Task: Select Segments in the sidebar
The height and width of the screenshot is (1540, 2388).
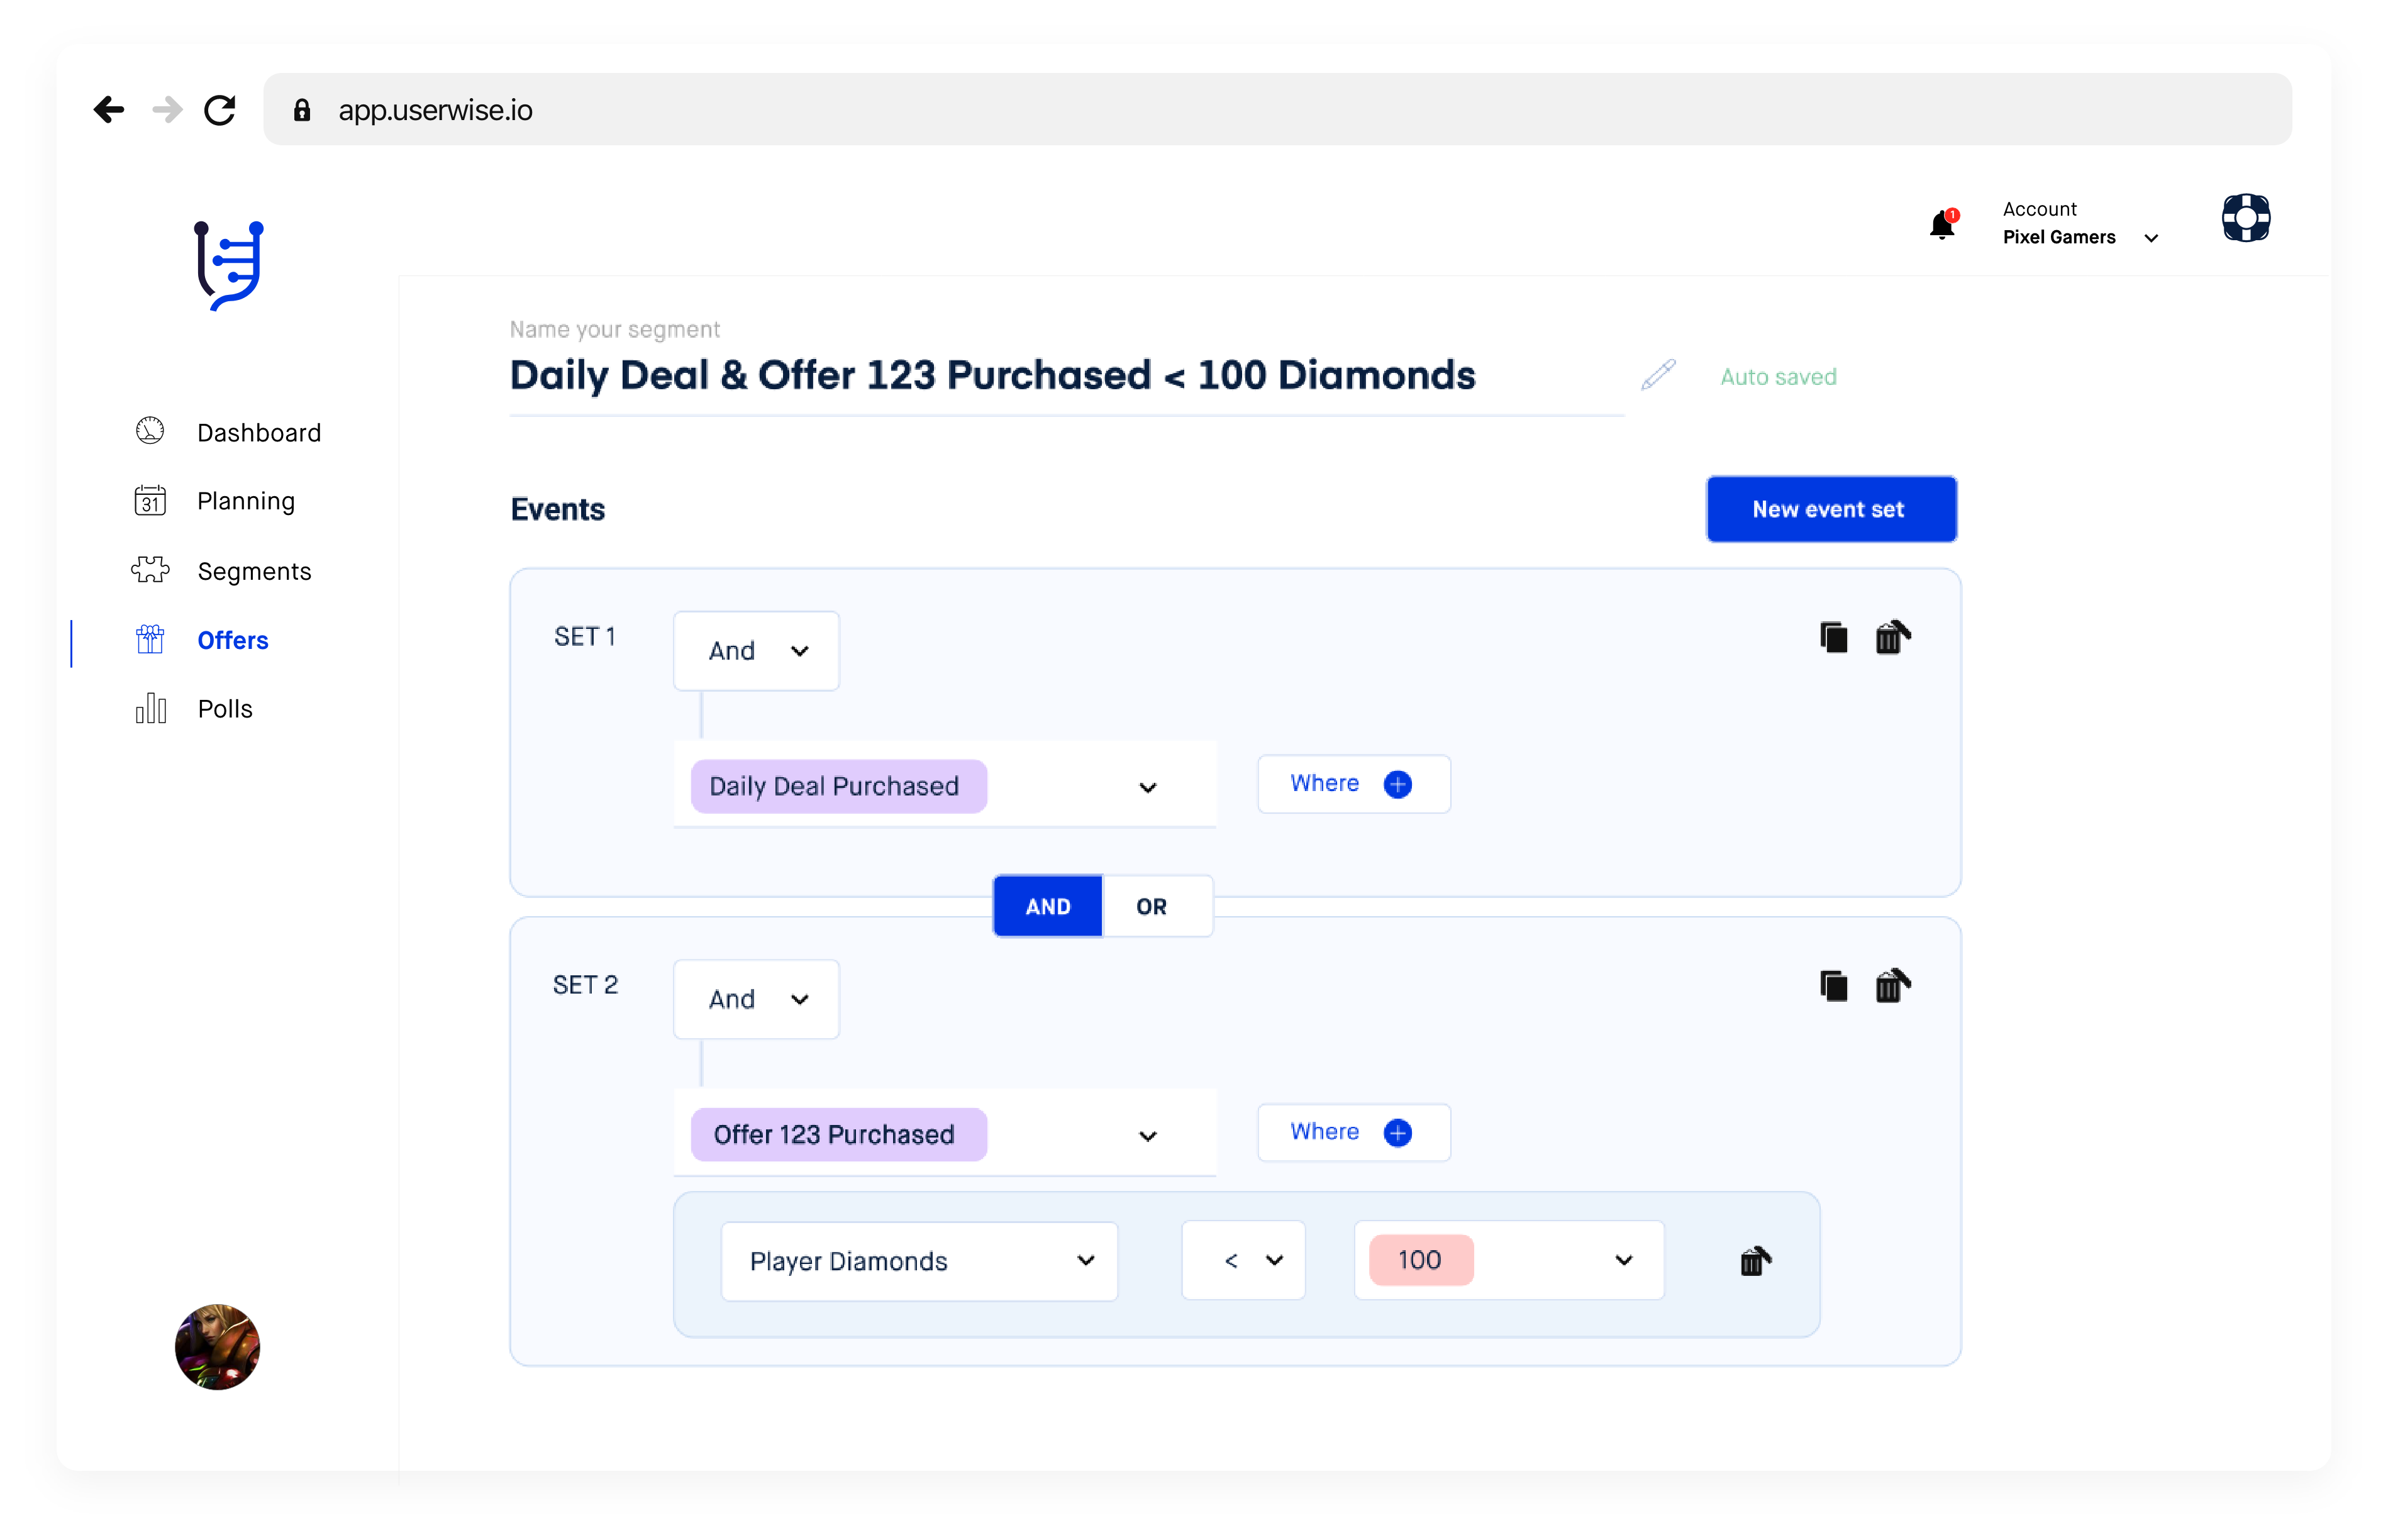Action: coord(253,570)
